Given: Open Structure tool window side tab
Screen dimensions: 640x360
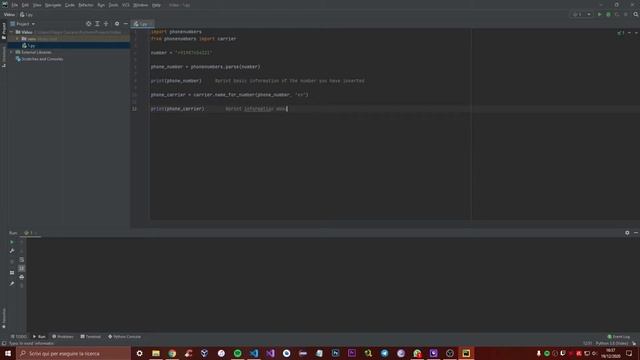Looking at the screenshot, I should [4, 56].
